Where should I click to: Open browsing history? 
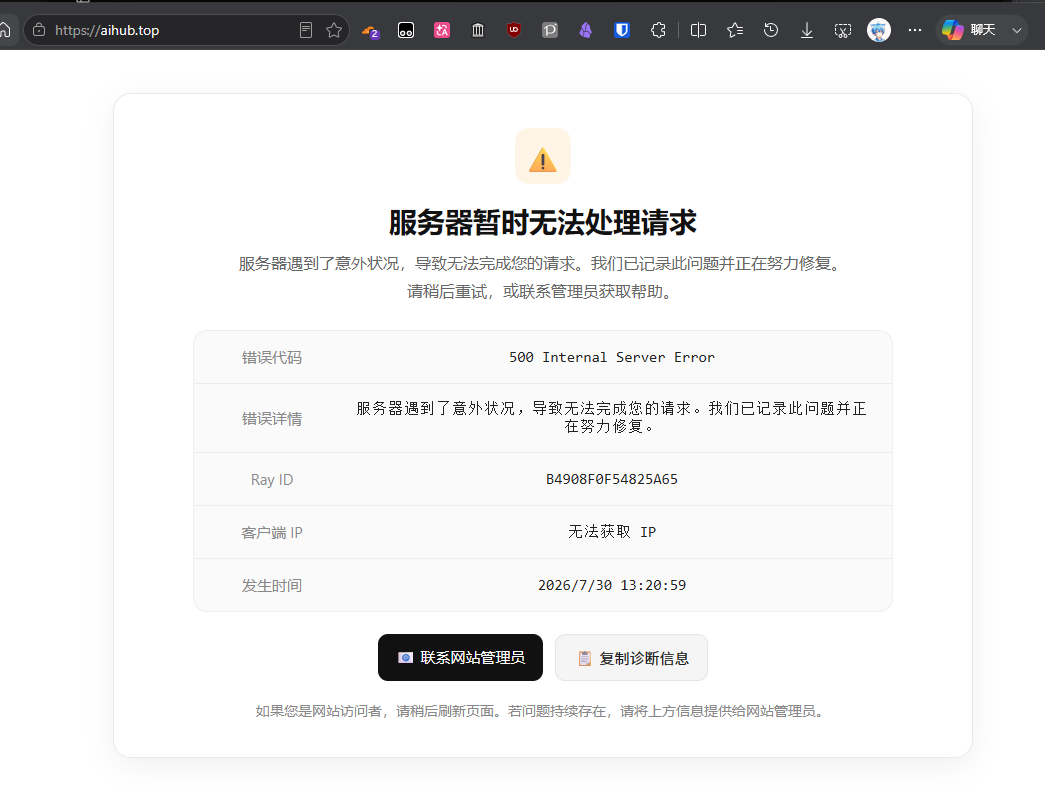[x=771, y=30]
